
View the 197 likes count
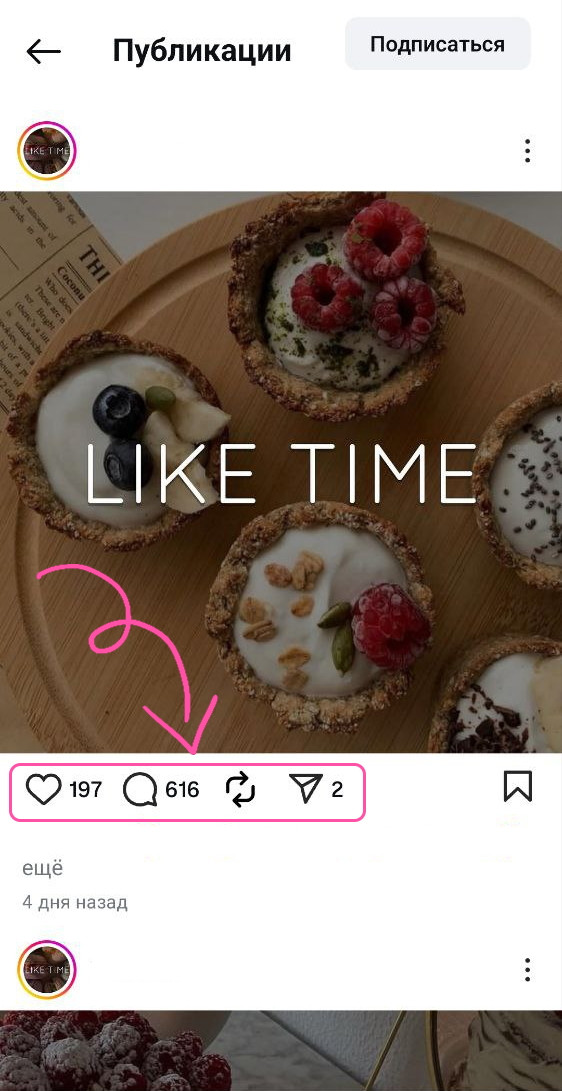coord(86,790)
